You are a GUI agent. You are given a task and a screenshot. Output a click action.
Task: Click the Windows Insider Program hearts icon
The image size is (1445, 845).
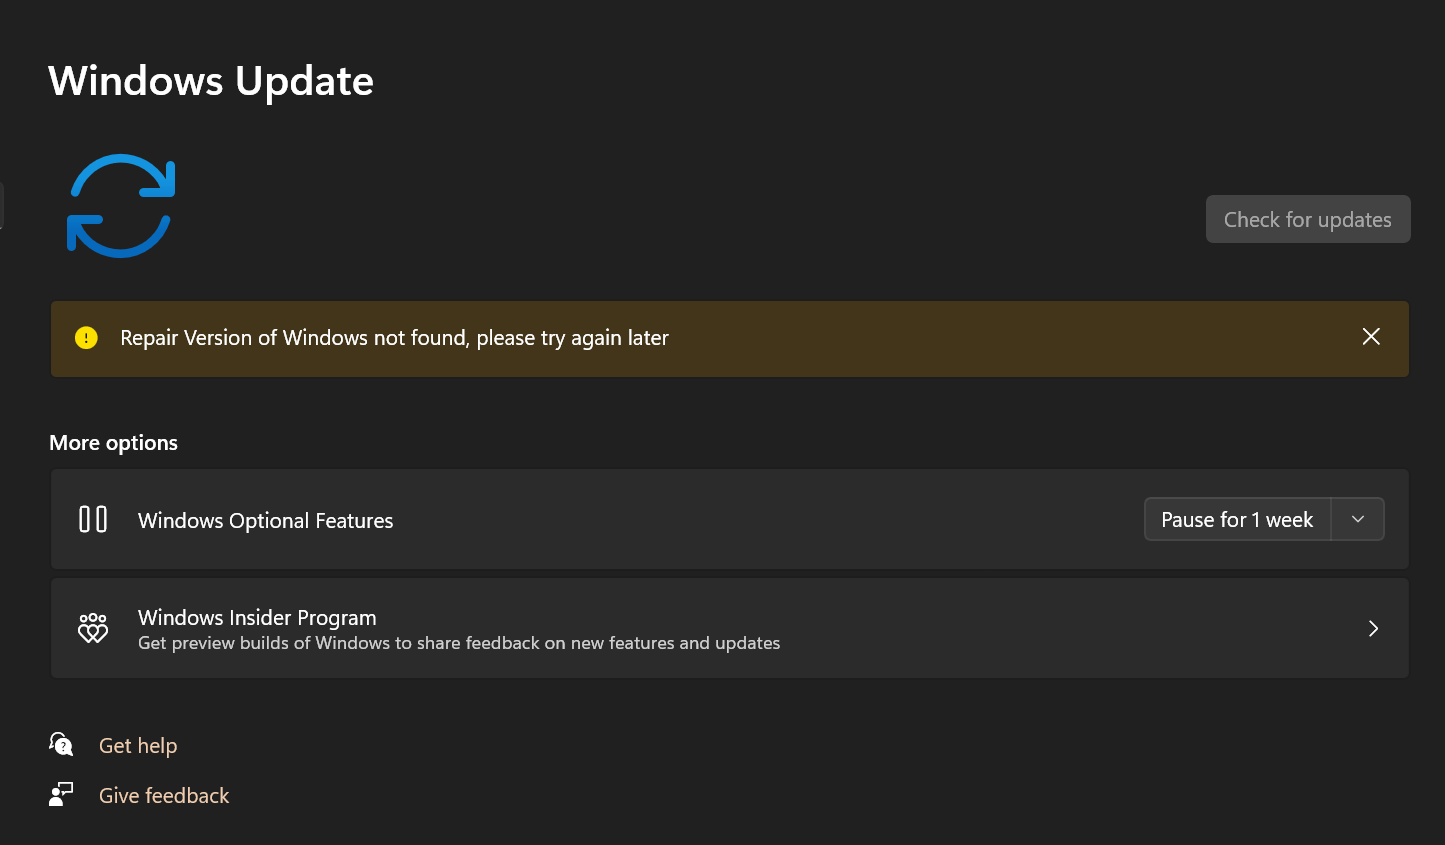click(93, 628)
